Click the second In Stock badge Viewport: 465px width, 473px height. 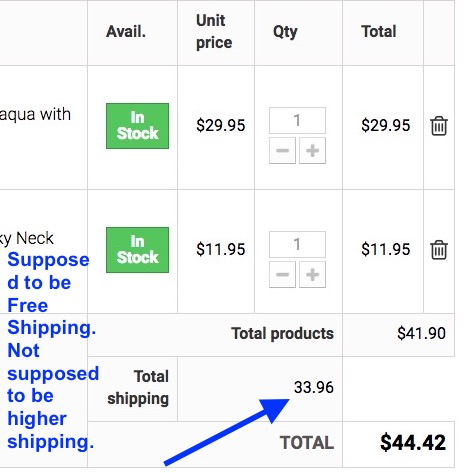tap(137, 250)
